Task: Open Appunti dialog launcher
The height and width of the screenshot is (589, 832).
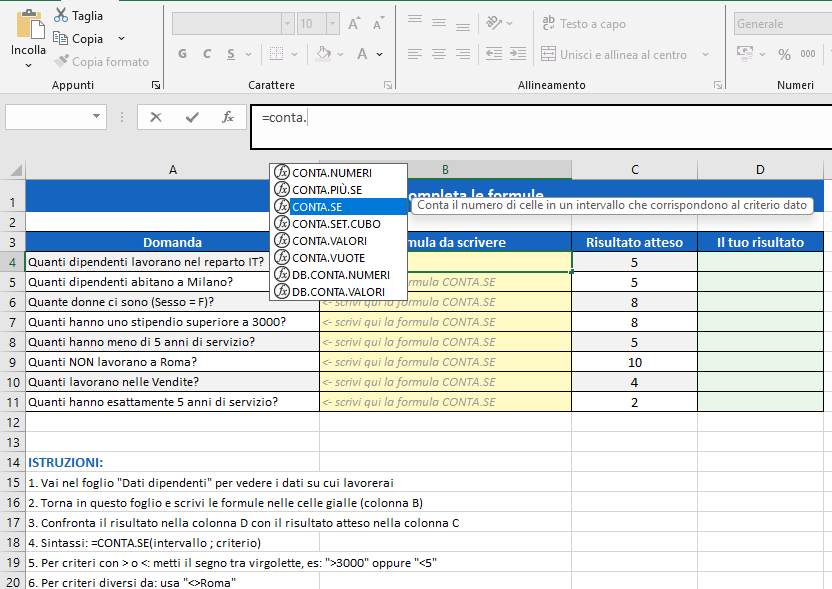Action: [156, 85]
